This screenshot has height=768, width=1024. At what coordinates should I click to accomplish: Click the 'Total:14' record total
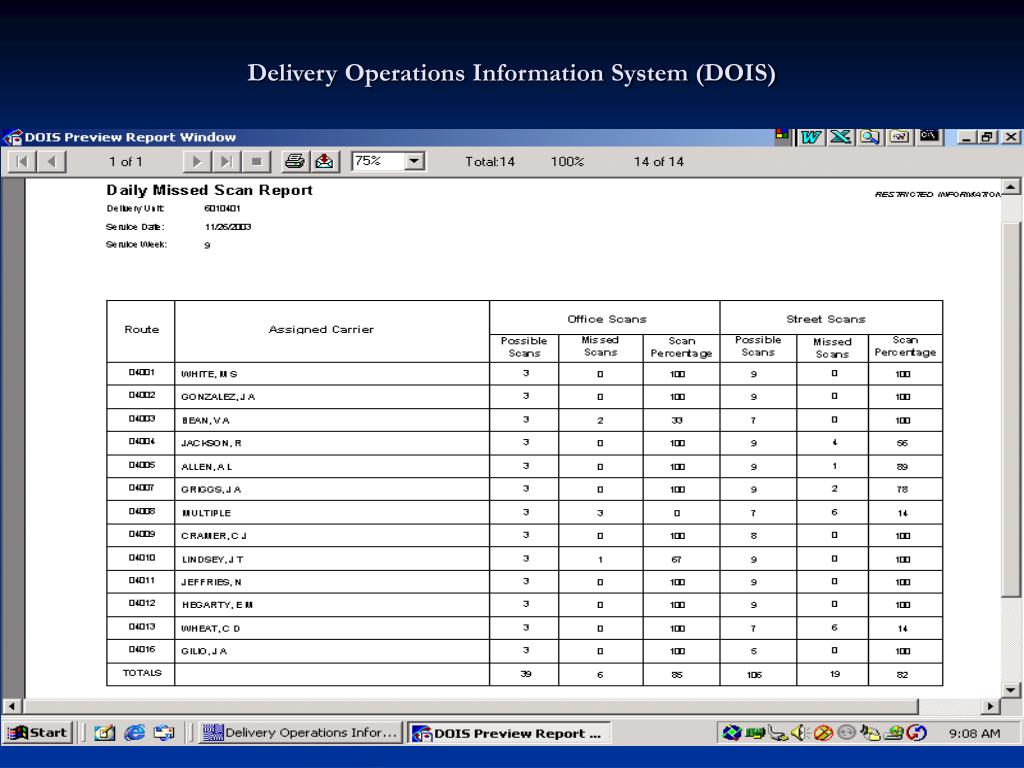pos(490,162)
